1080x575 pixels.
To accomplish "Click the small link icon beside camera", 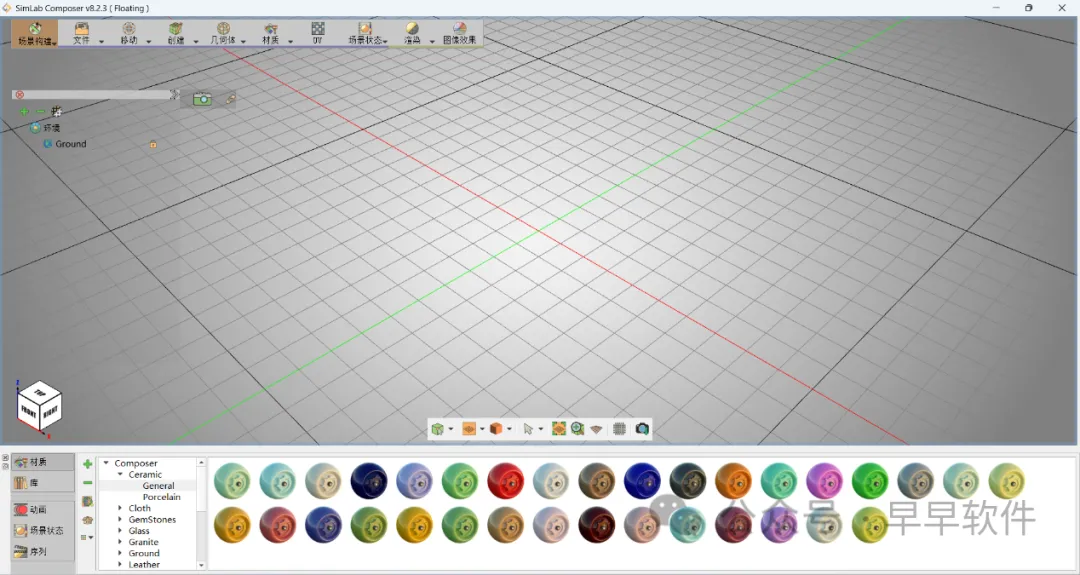I will click(x=231, y=99).
